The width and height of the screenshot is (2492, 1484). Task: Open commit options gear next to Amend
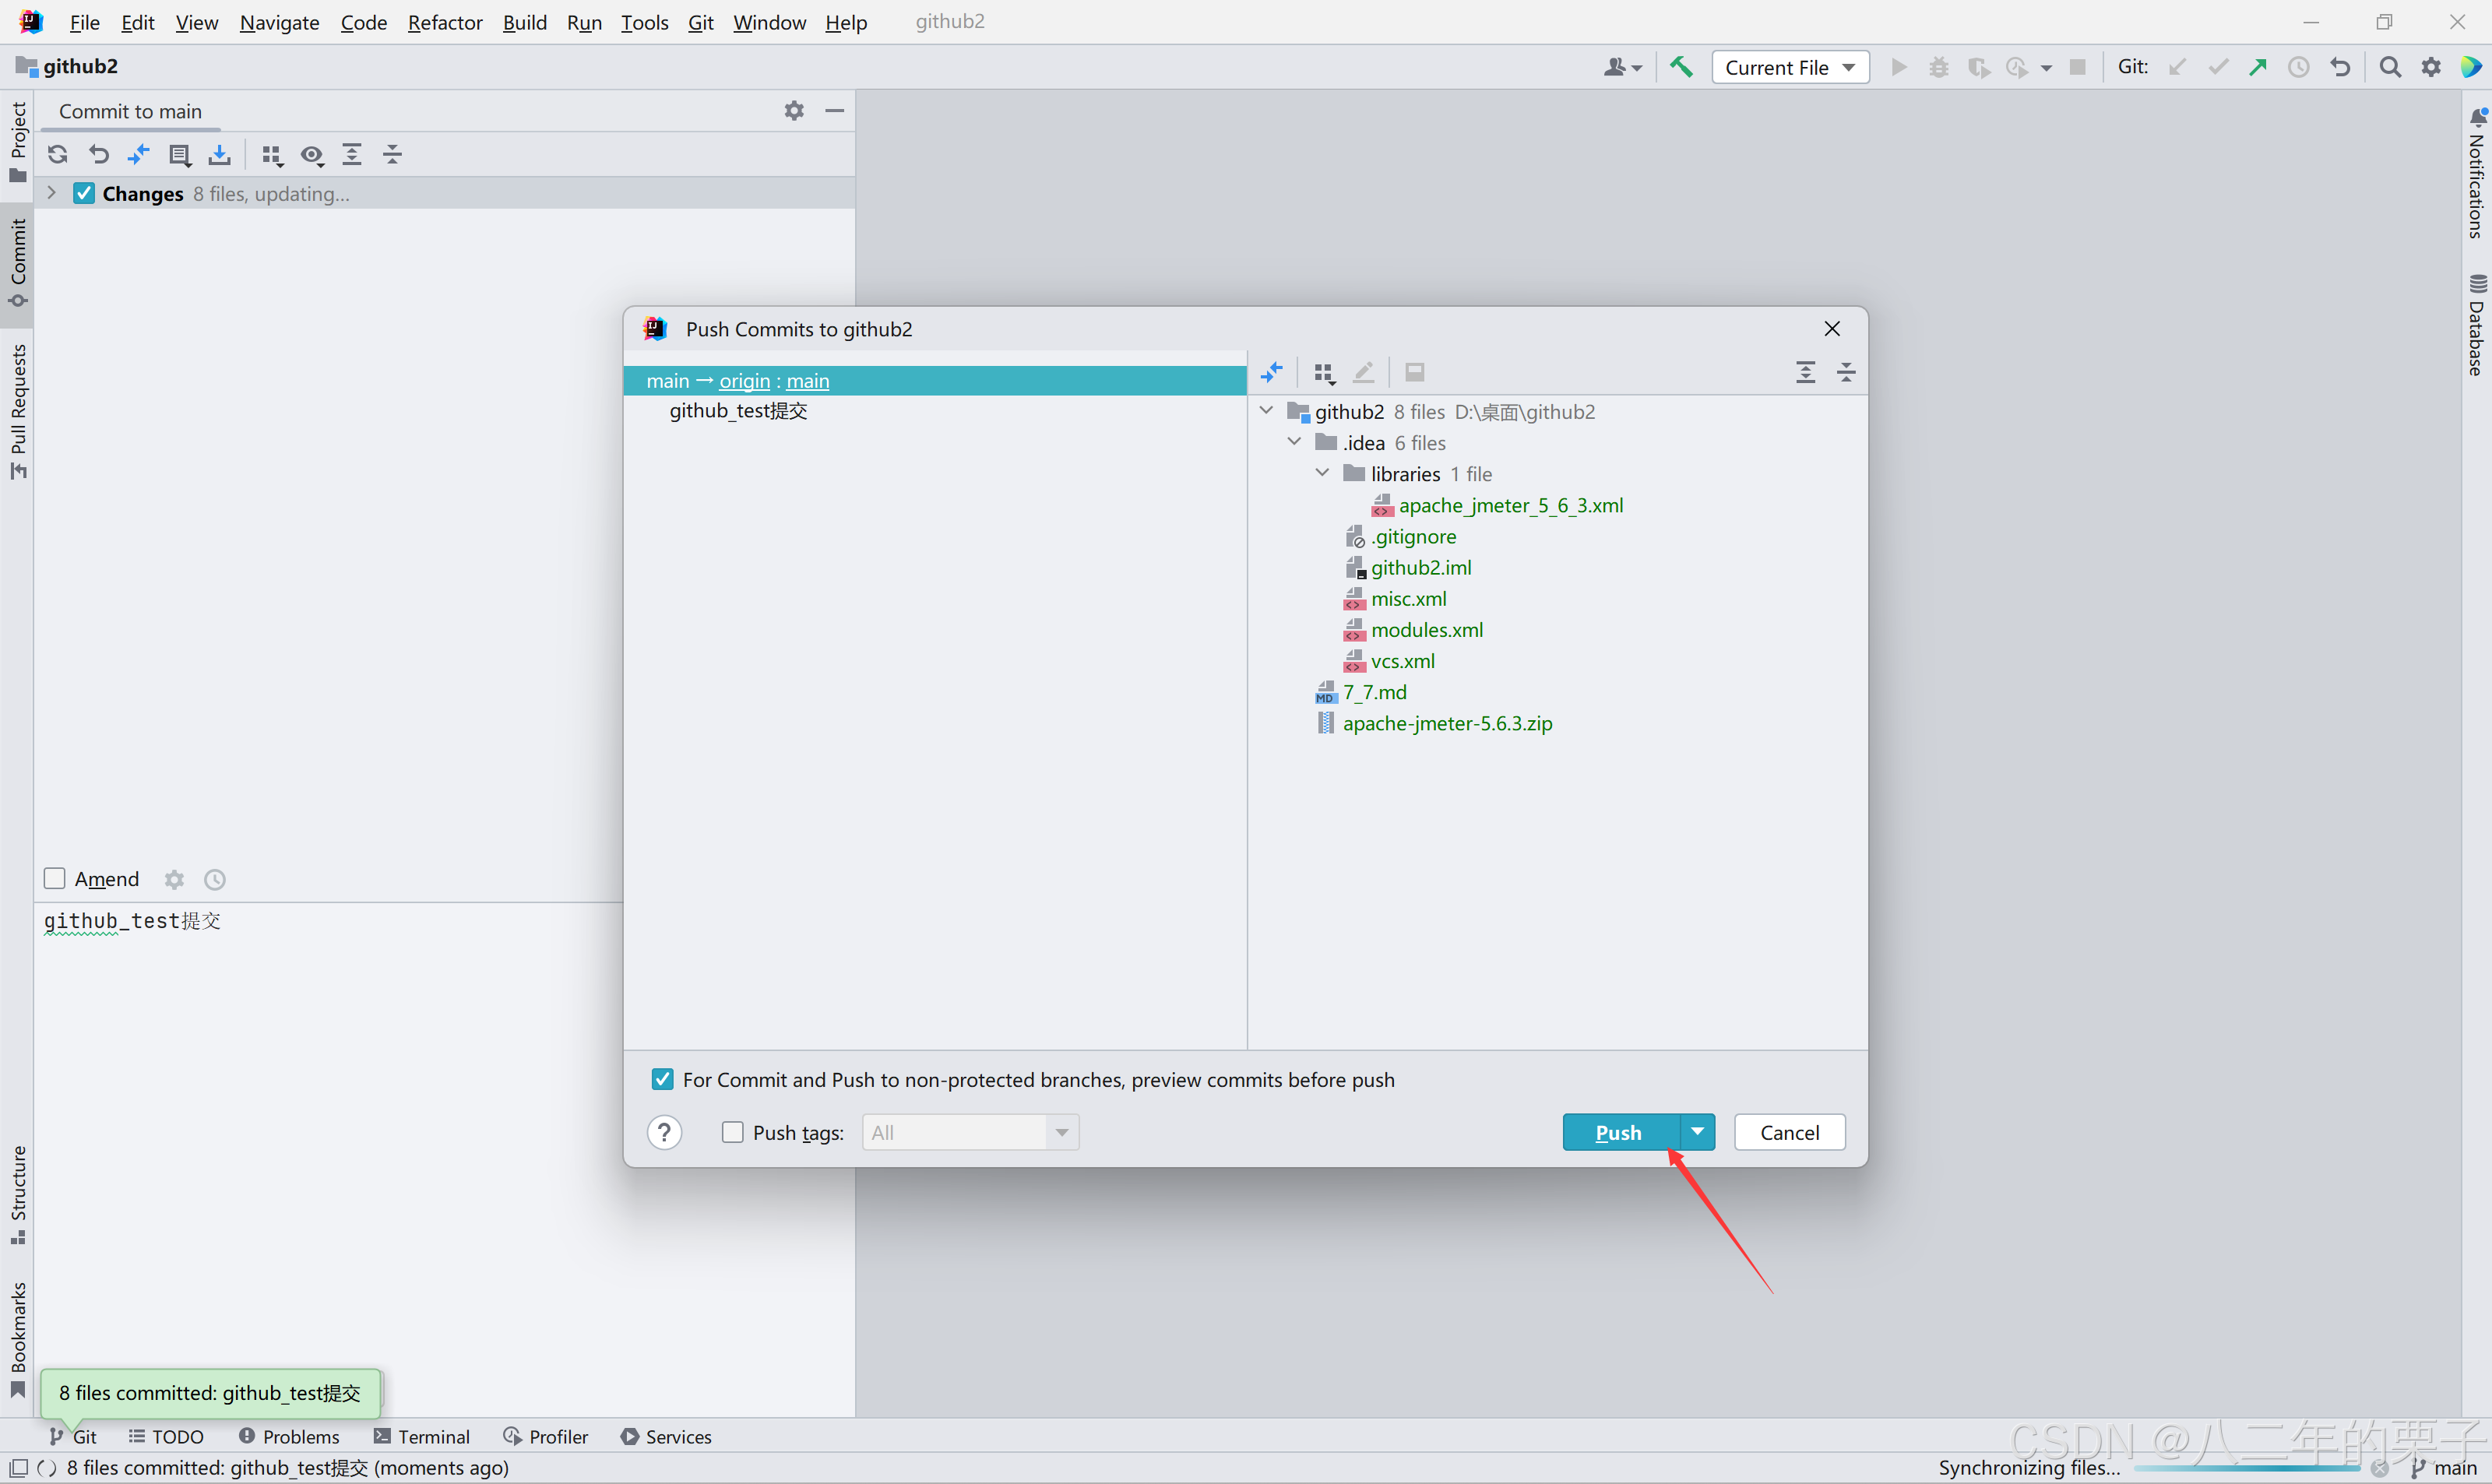175,879
